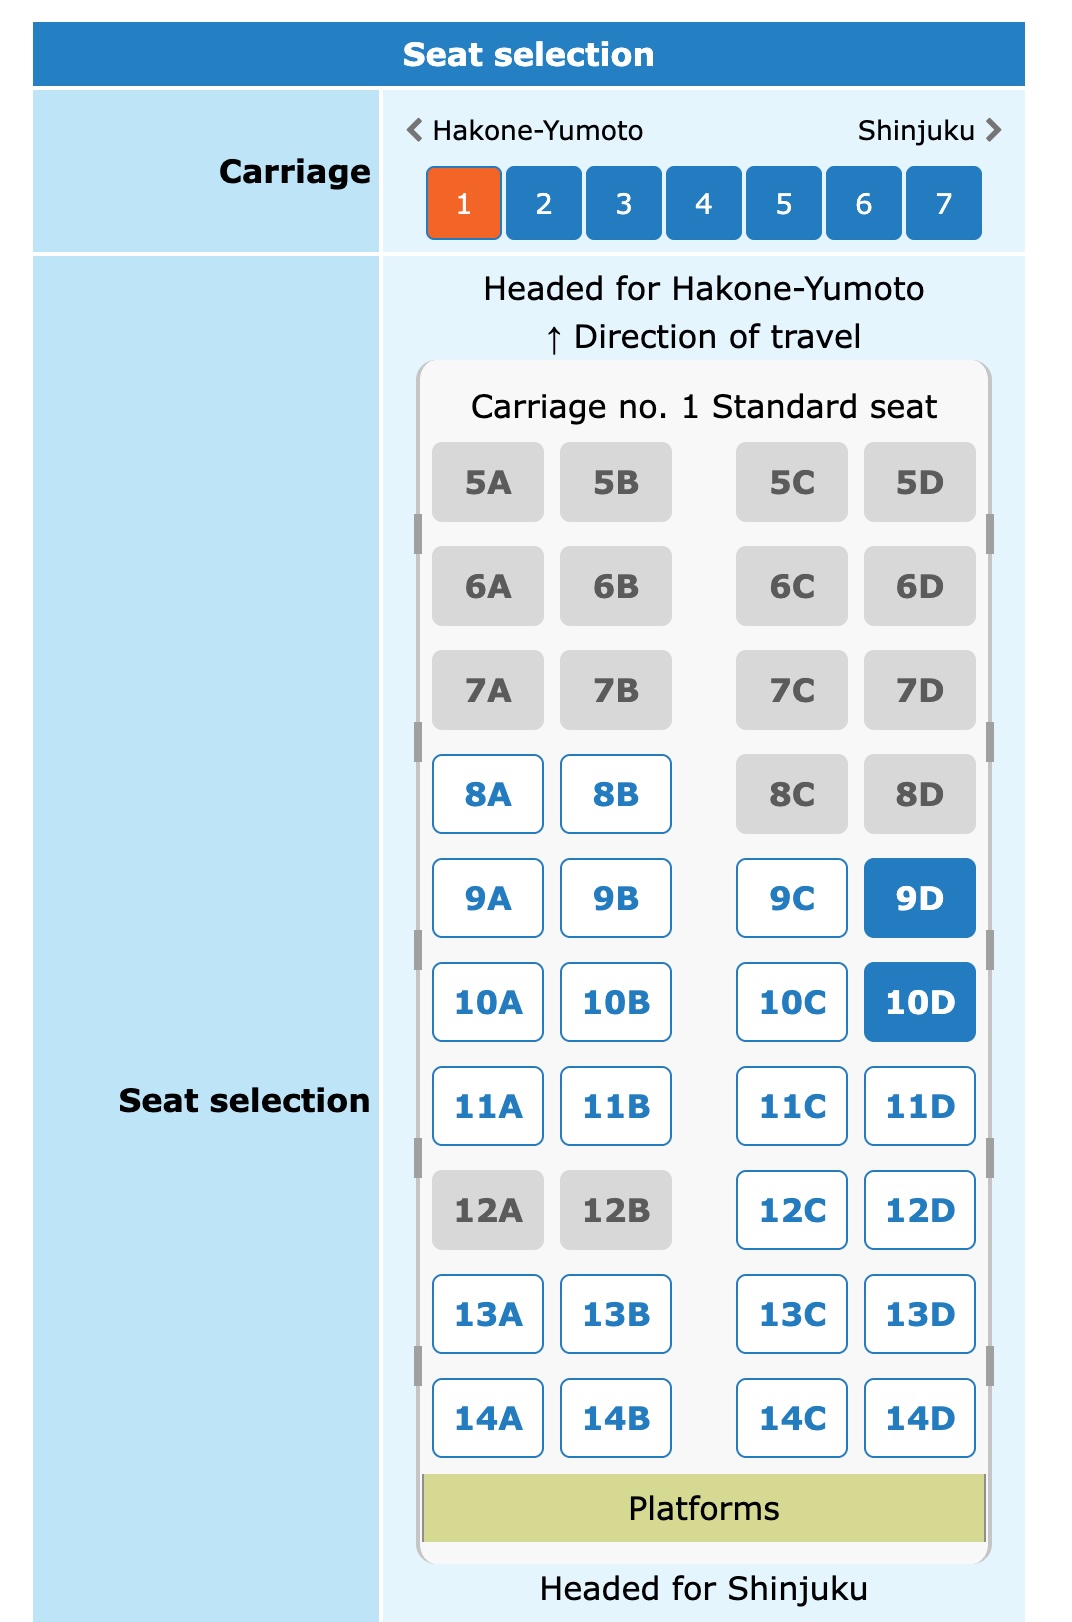Select seat 13B

coord(615,1314)
